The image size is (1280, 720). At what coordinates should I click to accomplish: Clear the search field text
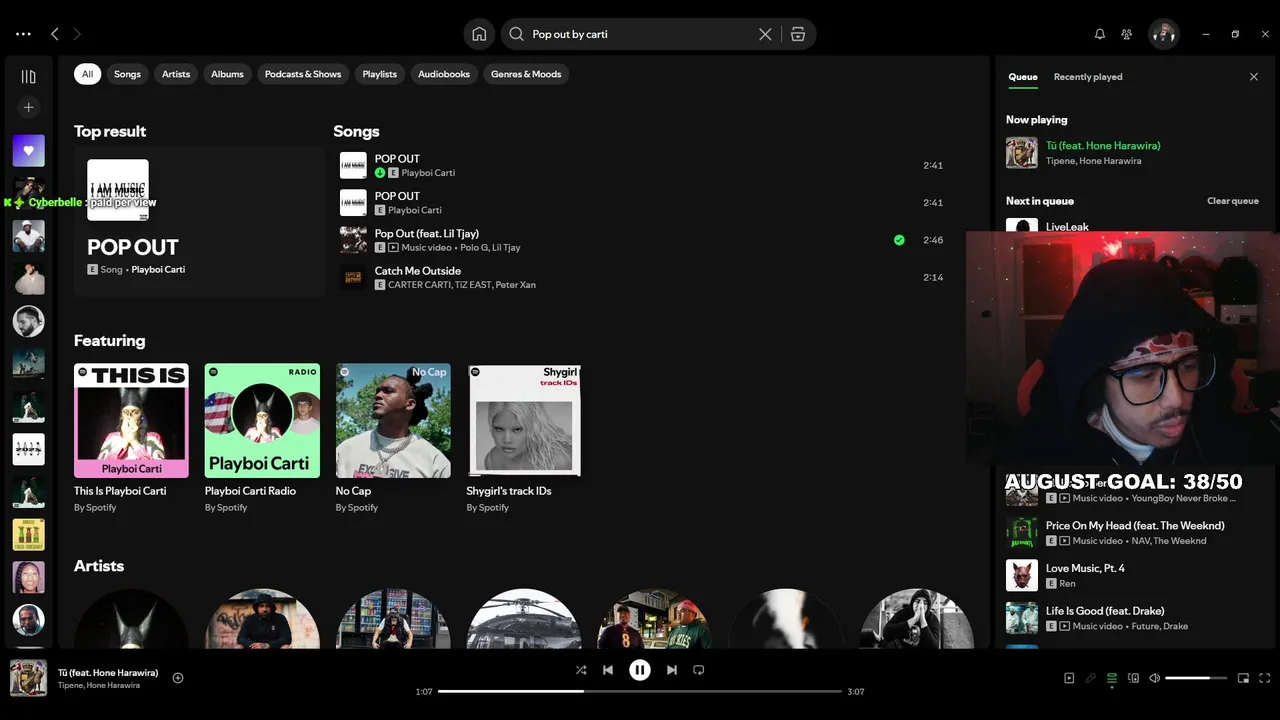point(765,34)
